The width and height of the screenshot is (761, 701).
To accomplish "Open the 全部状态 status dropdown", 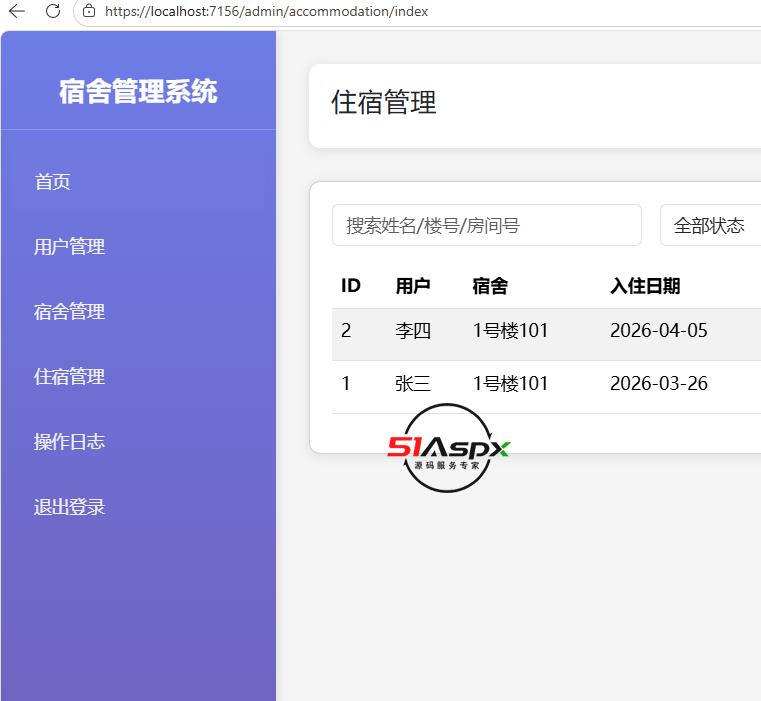I will (x=711, y=225).
